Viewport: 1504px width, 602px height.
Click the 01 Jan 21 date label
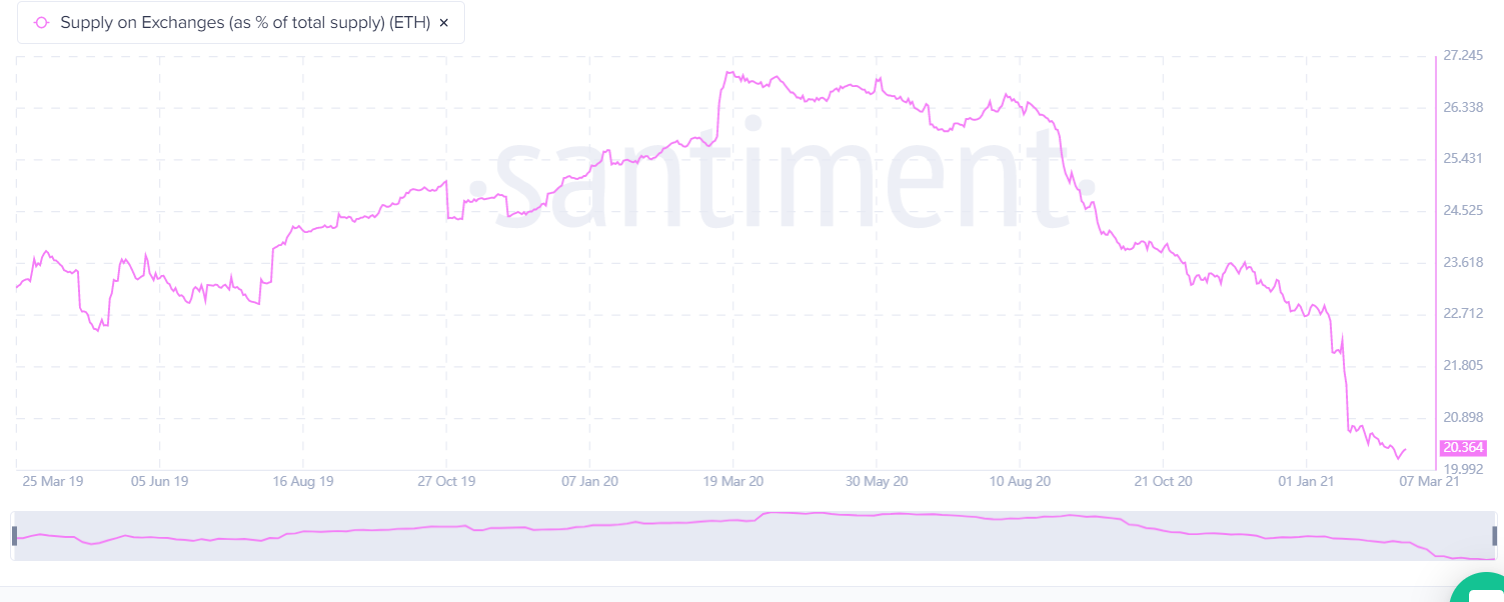(x=1307, y=481)
